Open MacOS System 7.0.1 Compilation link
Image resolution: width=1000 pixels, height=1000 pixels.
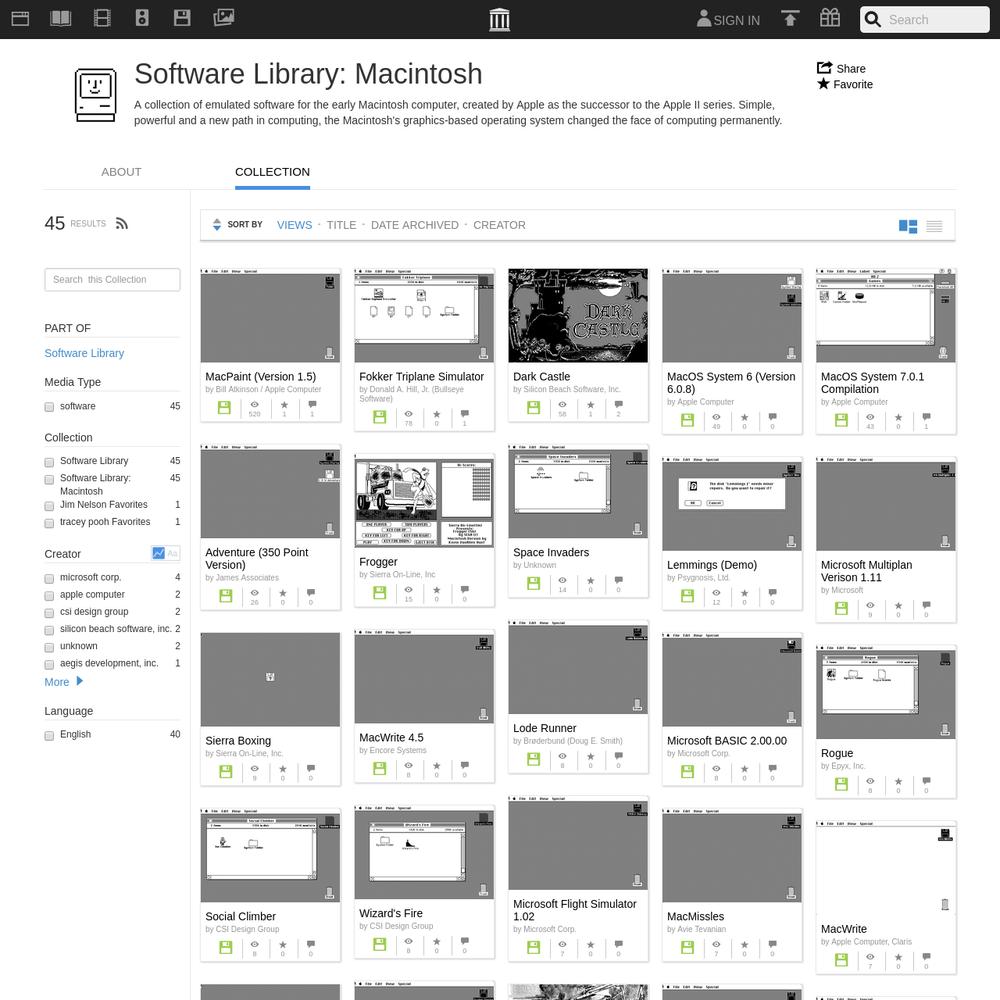click(872, 383)
